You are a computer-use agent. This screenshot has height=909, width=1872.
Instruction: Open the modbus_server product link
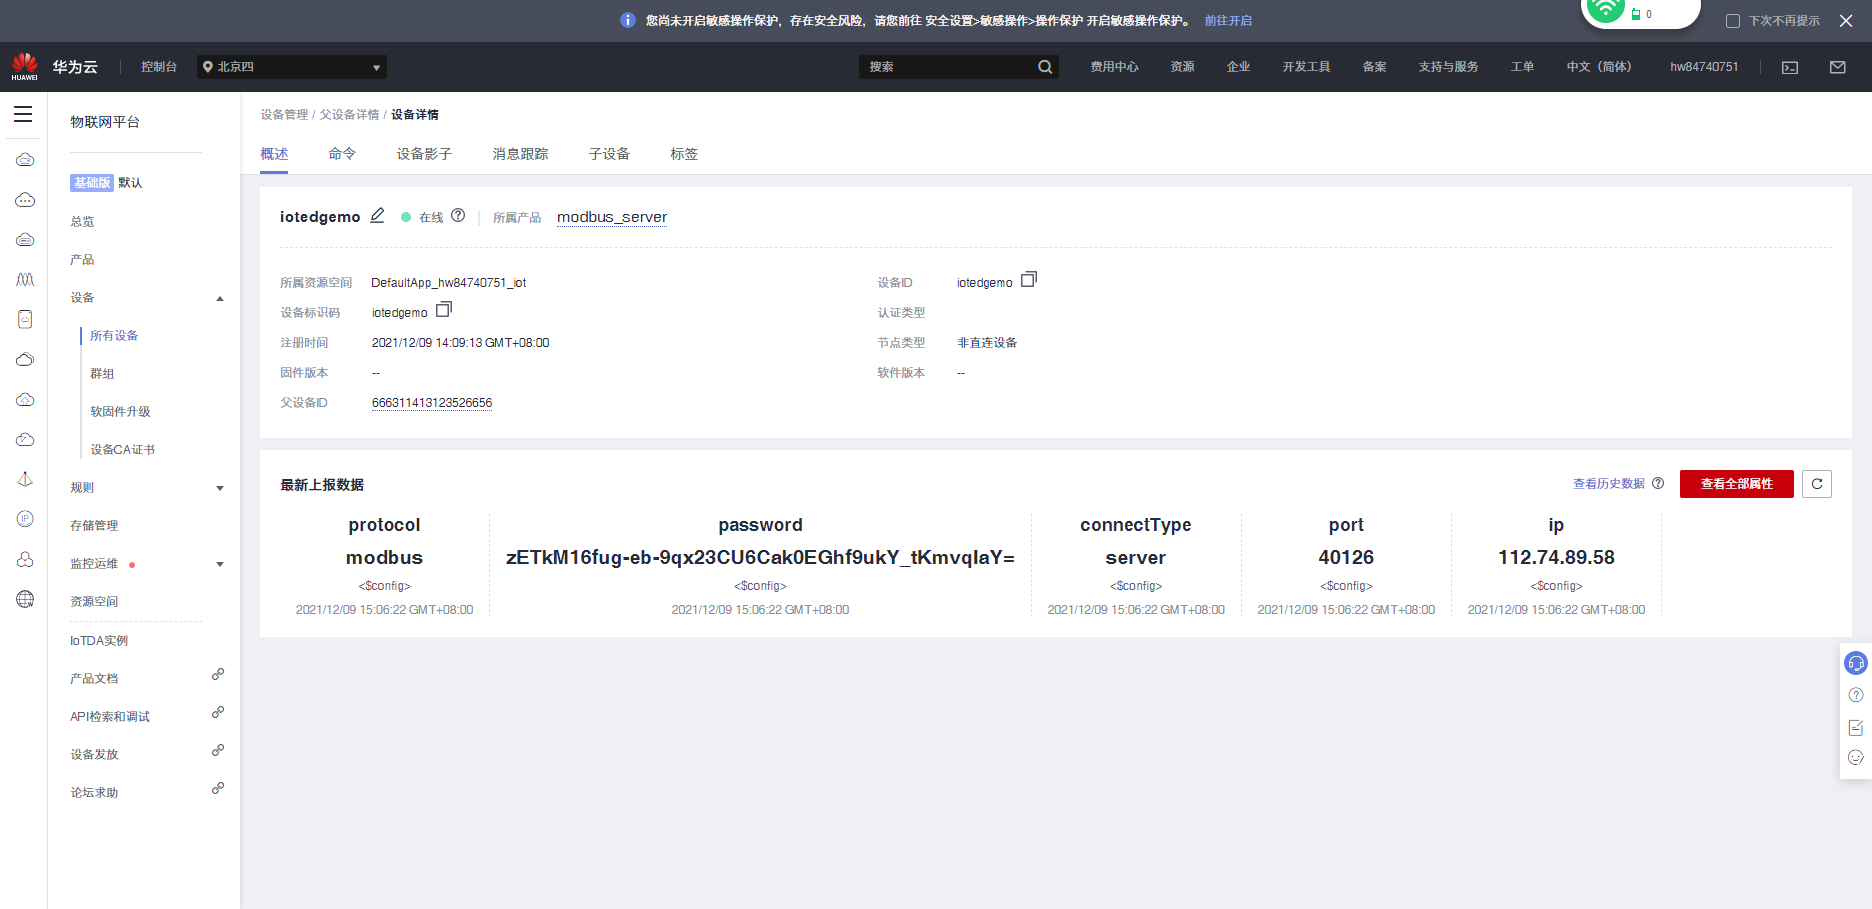pos(612,217)
